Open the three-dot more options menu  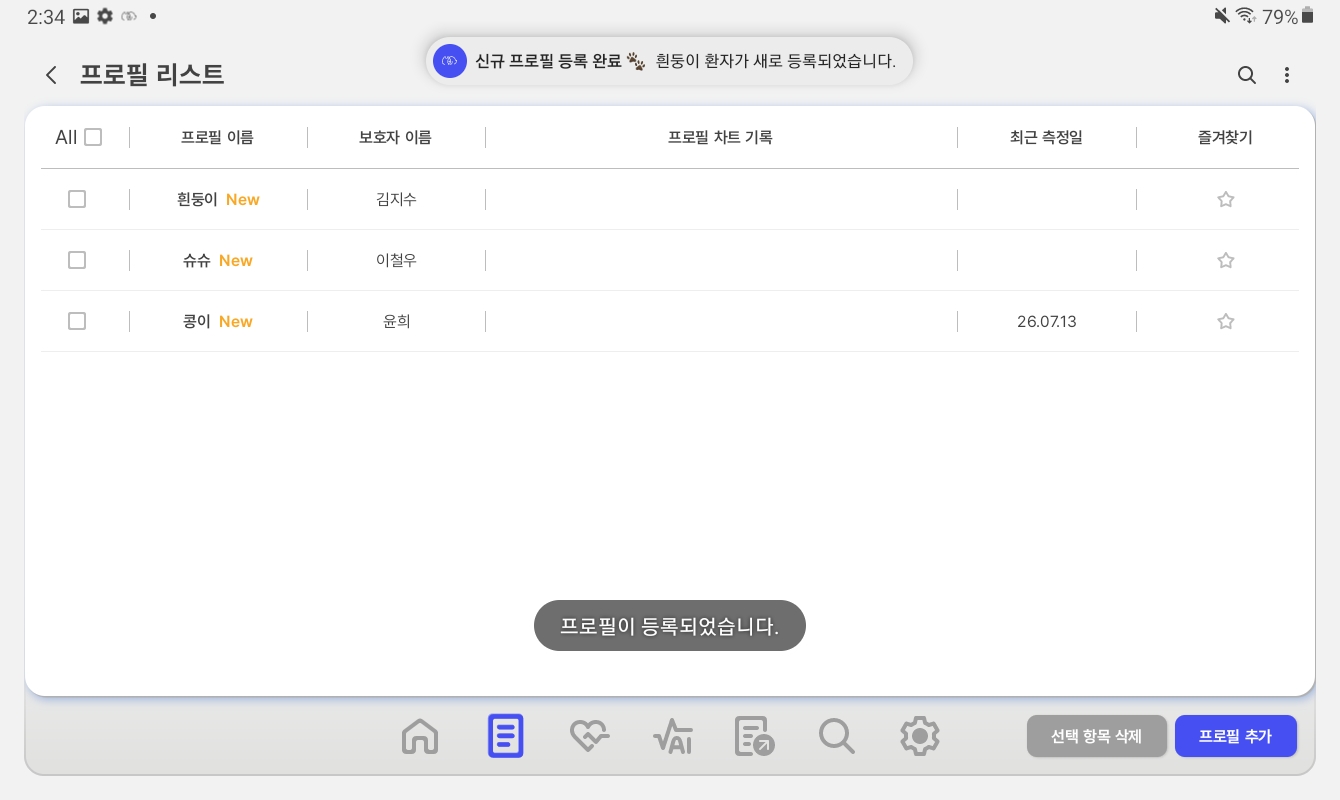[x=1287, y=75]
